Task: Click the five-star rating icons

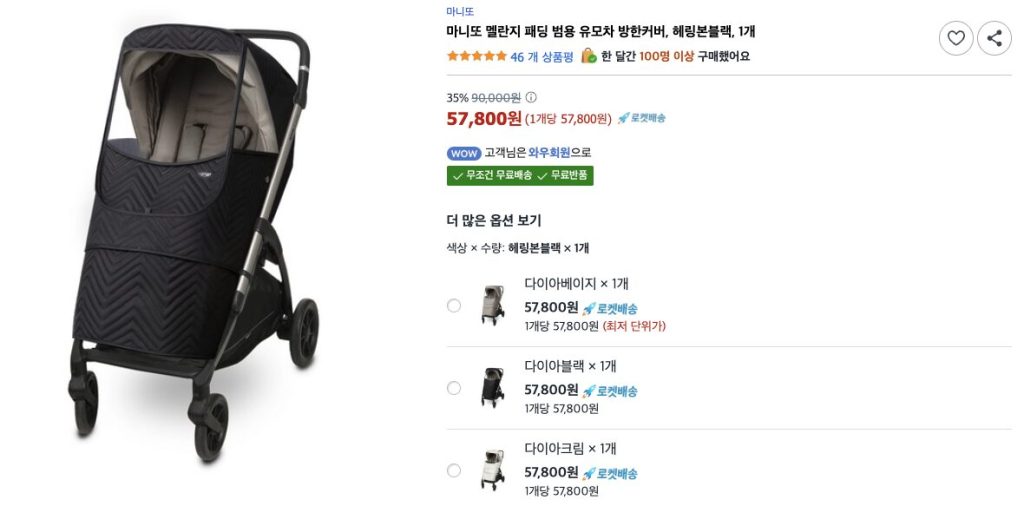Action: click(476, 56)
